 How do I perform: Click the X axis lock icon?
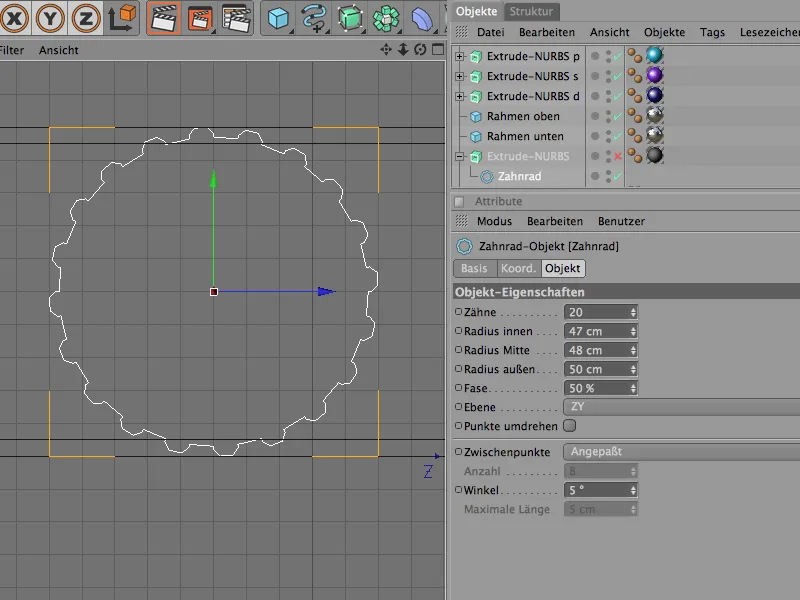15,18
